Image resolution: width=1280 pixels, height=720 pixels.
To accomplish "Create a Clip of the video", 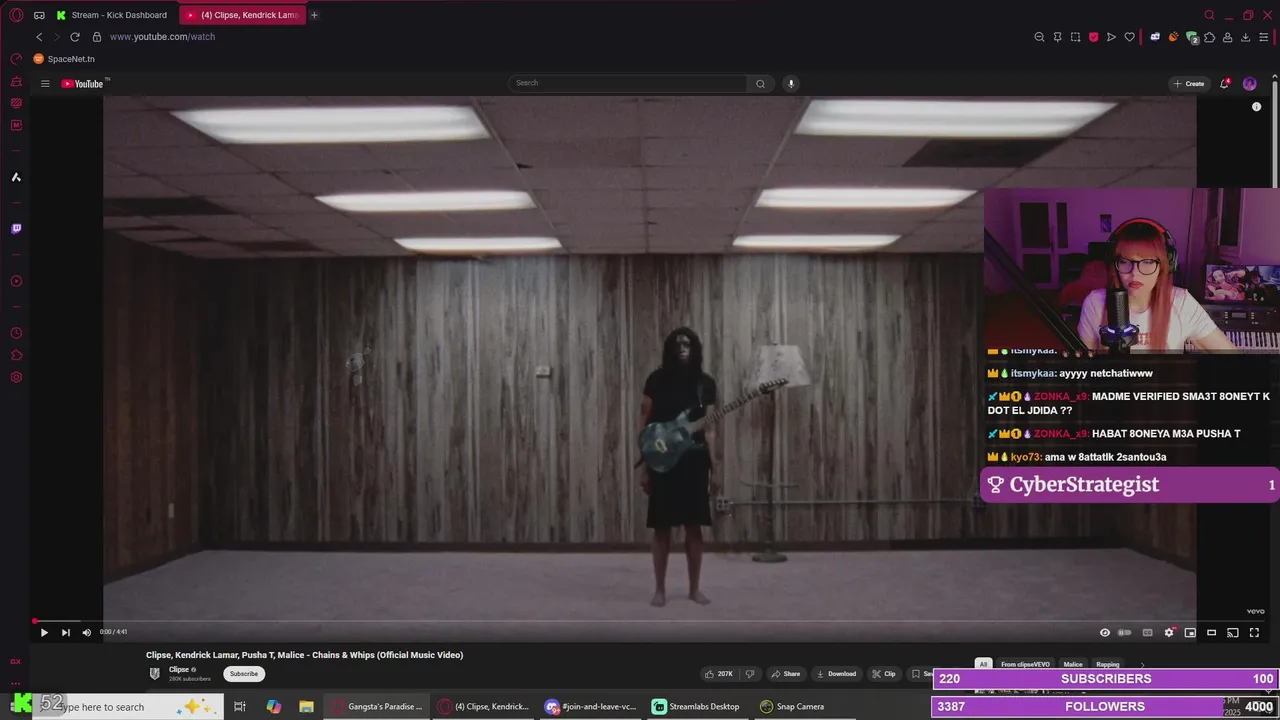I will [x=884, y=674].
